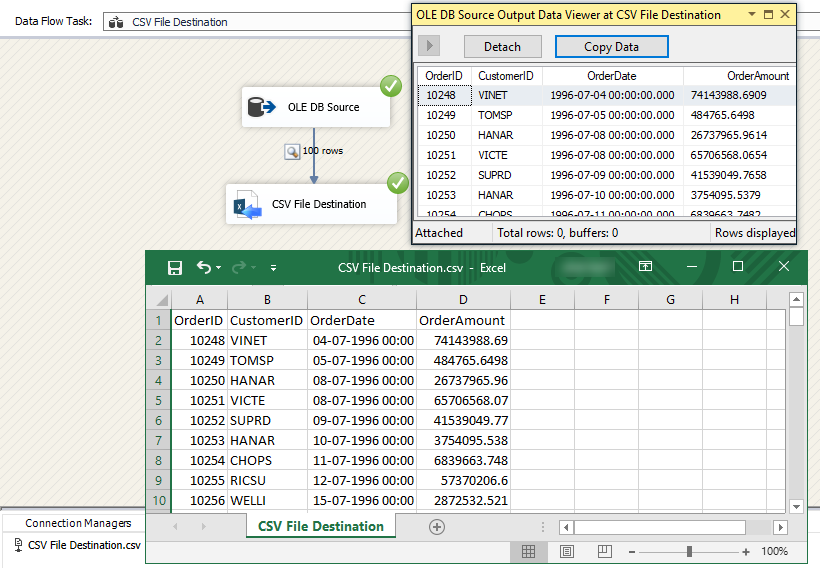Click zoom in plus icon in Excel
Viewport: 820px width, 568px height.
point(746,552)
